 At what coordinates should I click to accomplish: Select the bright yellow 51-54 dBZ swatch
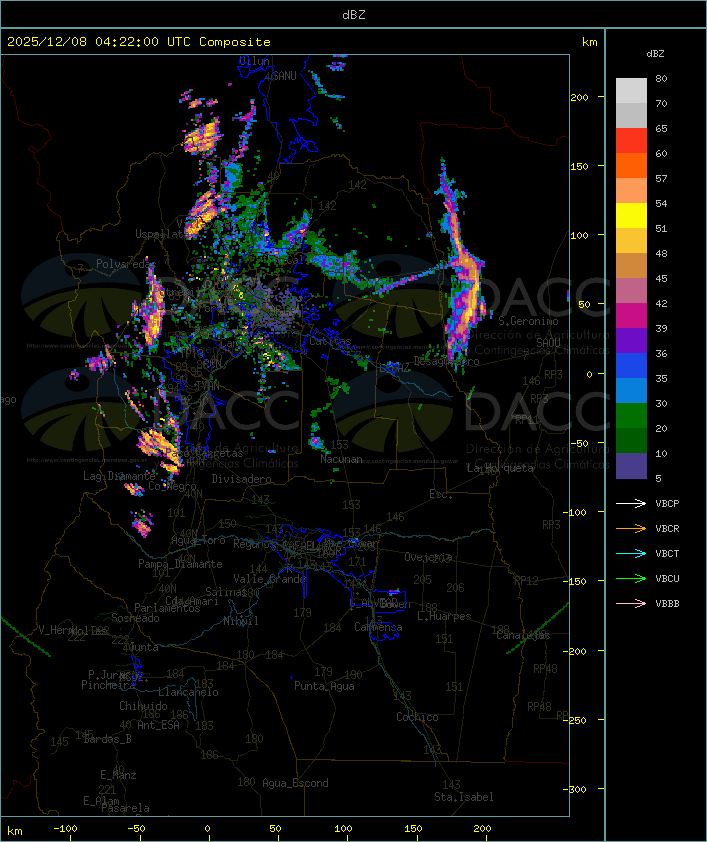click(631, 215)
